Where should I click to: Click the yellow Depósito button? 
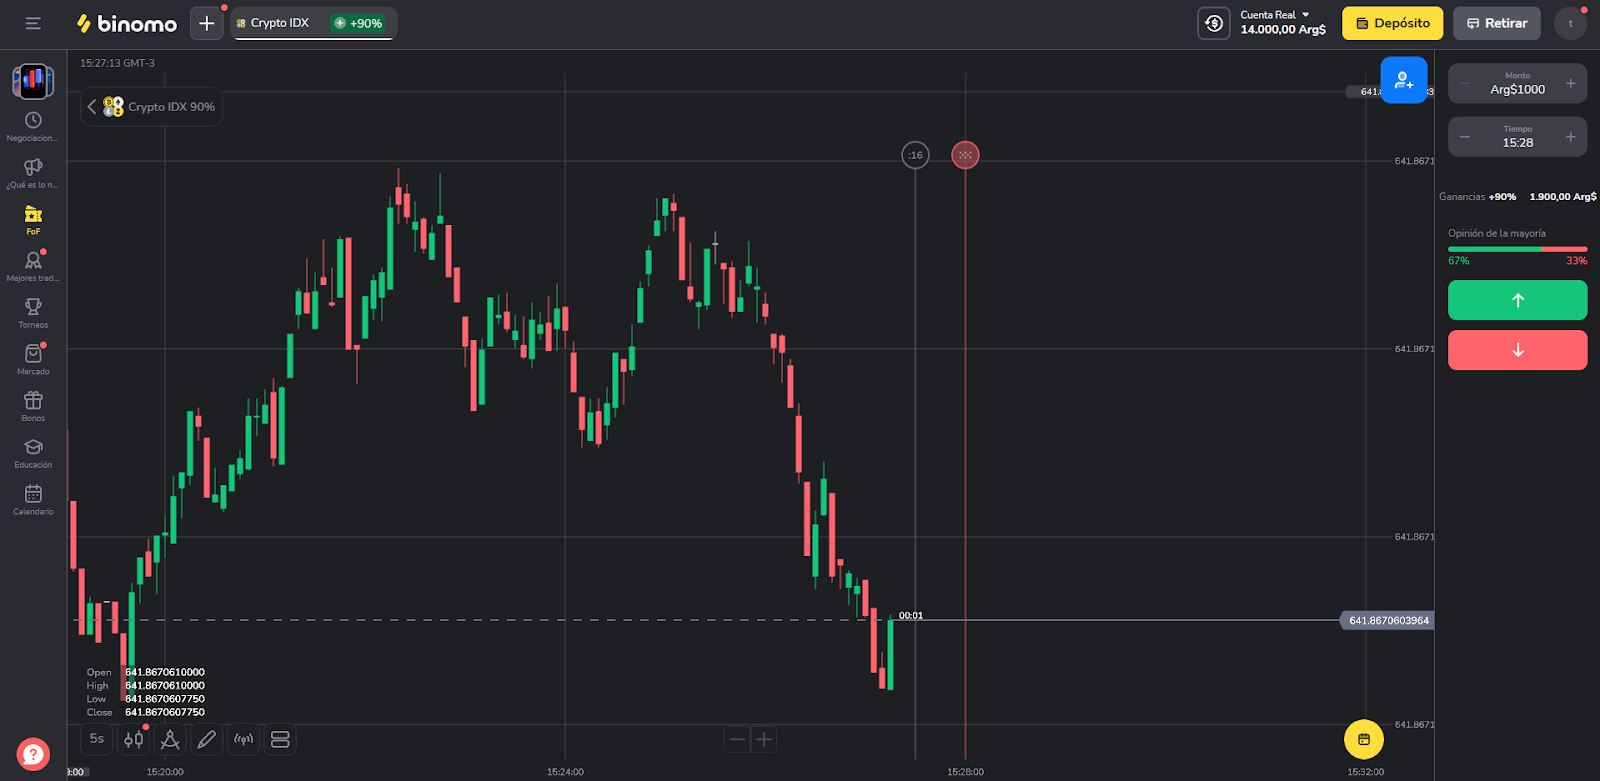click(x=1392, y=23)
